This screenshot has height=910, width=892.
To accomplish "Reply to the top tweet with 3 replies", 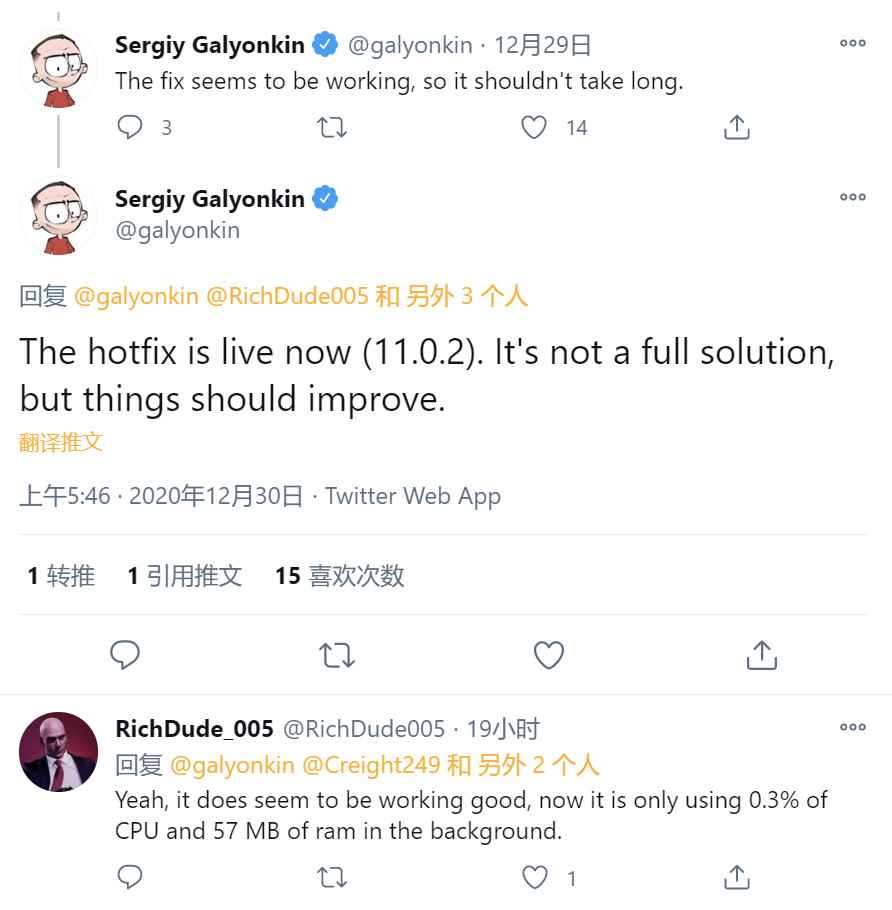I will click(x=131, y=128).
